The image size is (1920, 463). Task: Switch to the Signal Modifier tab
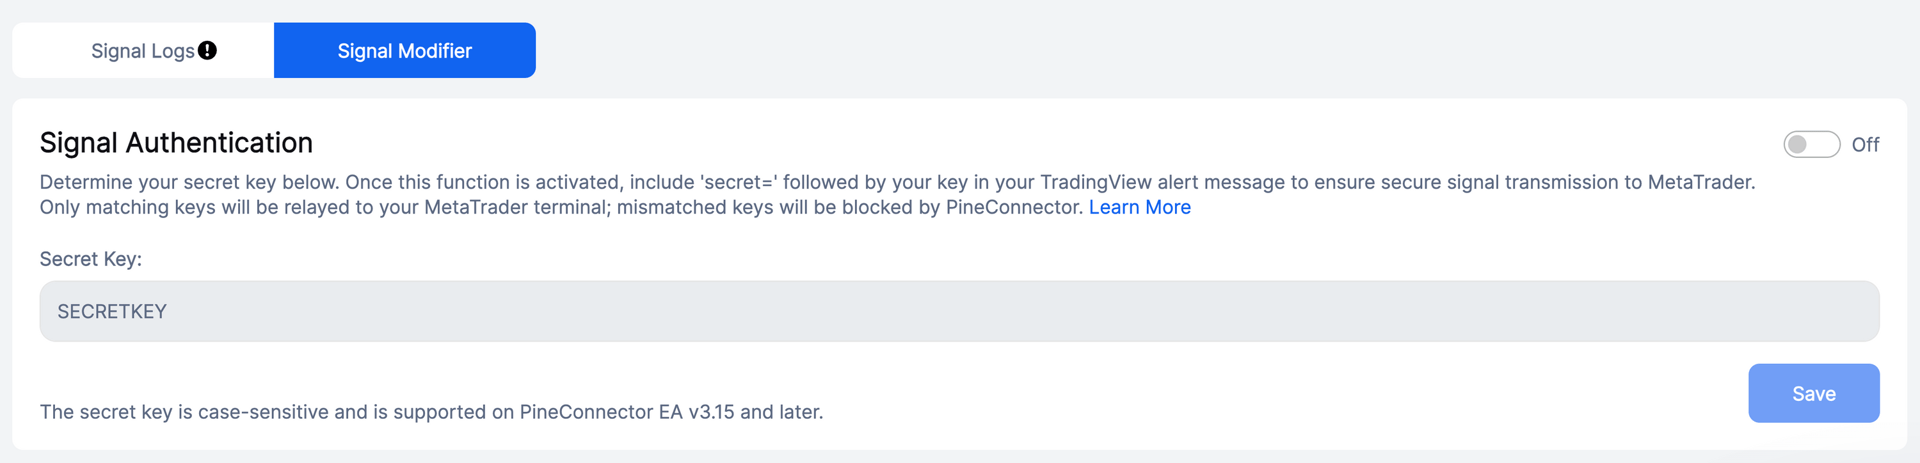[x=405, y=50]
